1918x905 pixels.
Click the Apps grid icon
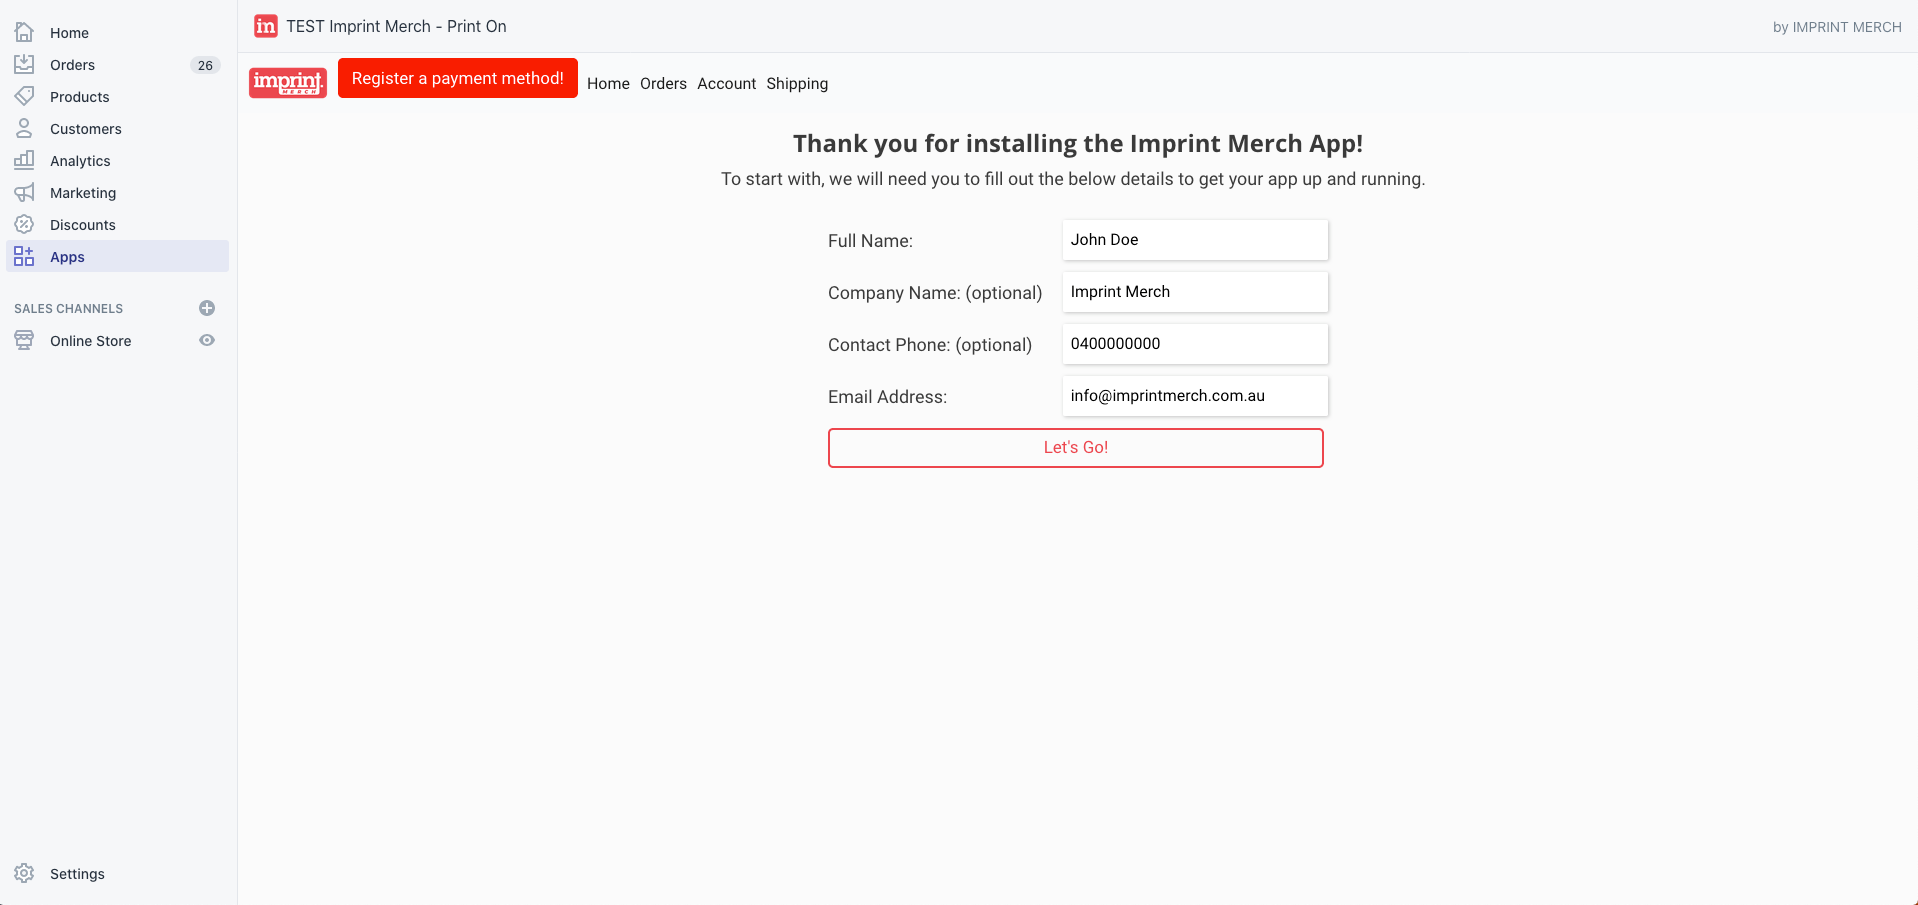pos(24,257)
